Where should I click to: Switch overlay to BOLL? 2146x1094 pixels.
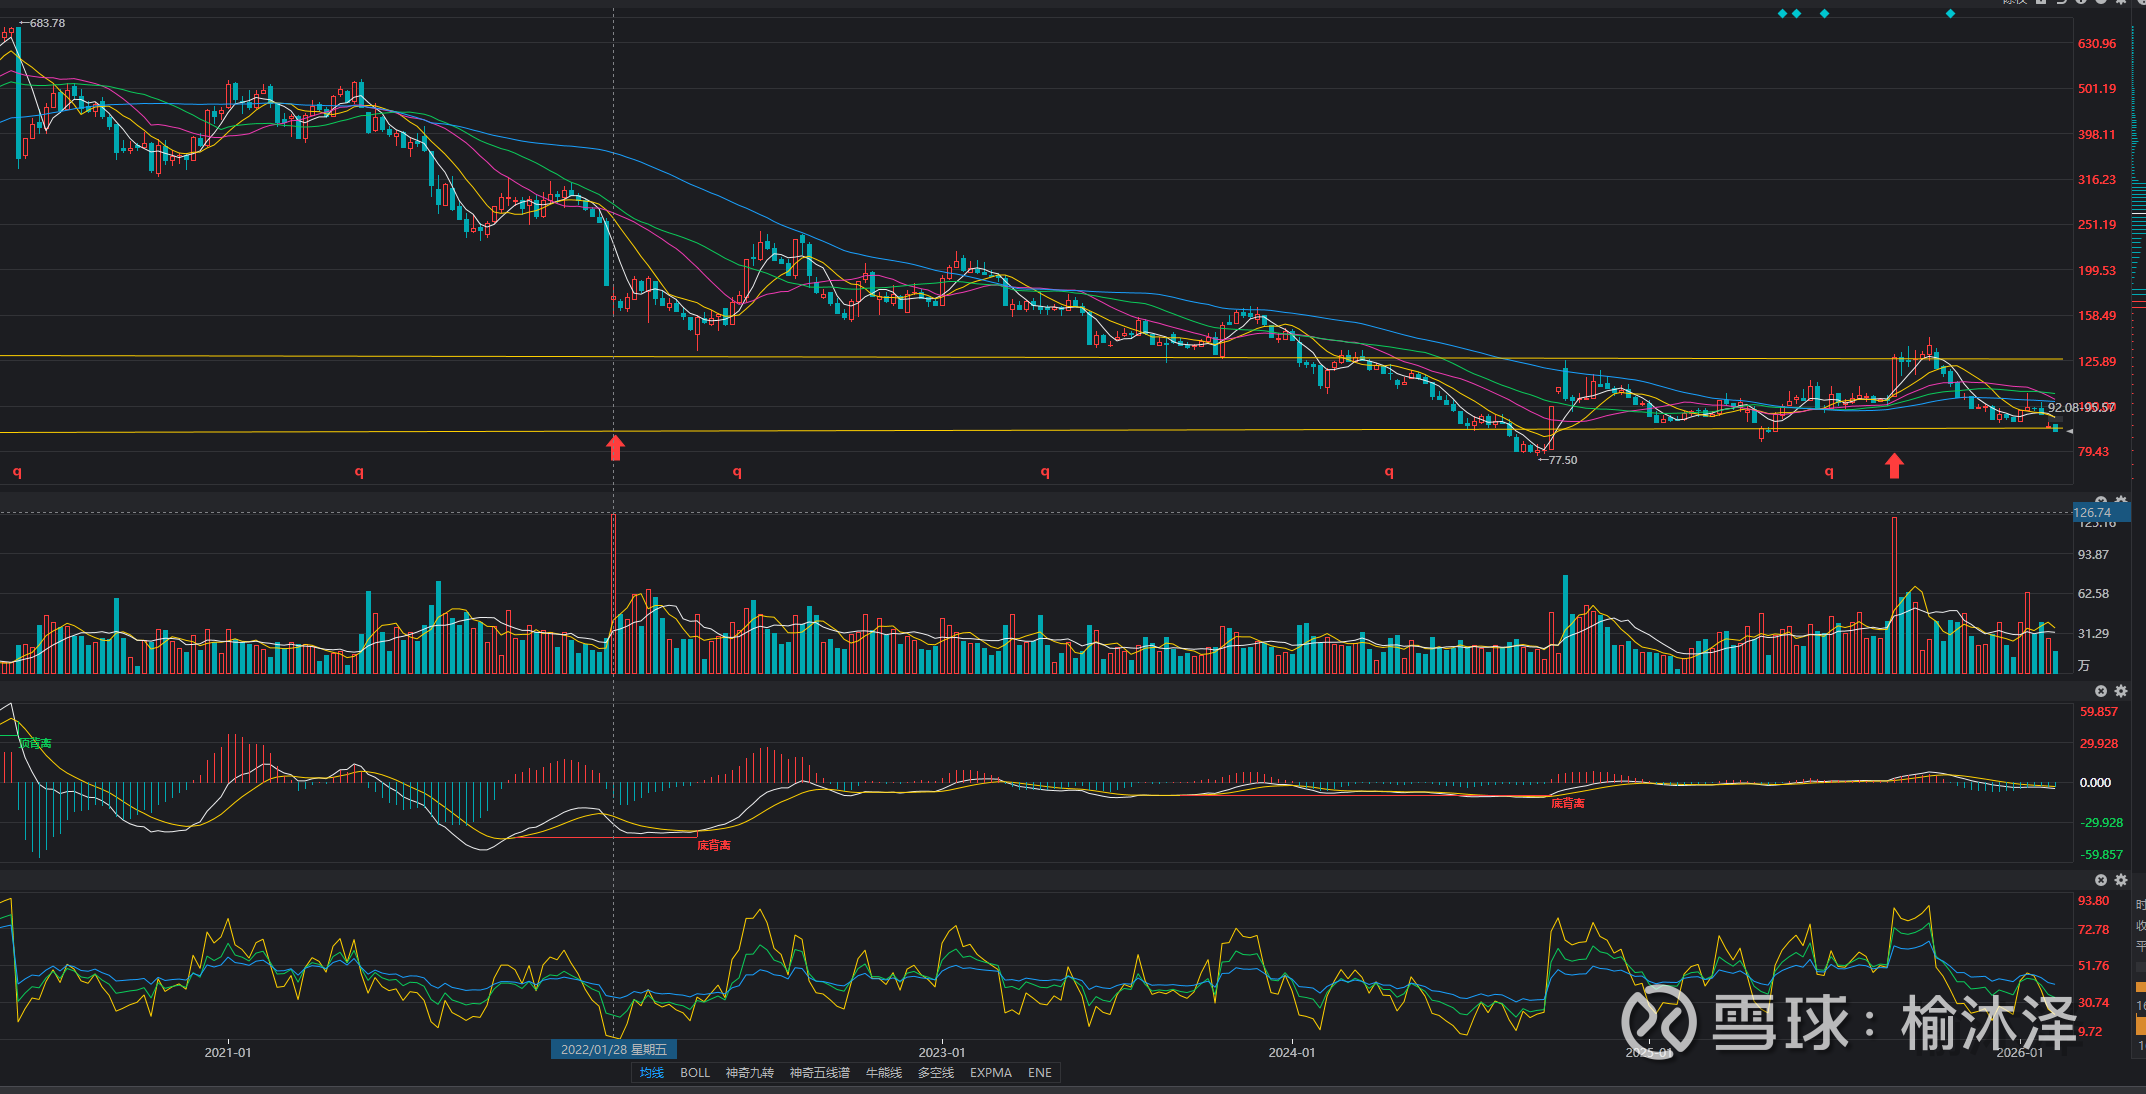pyautogui.click(x=694, y=1072)
